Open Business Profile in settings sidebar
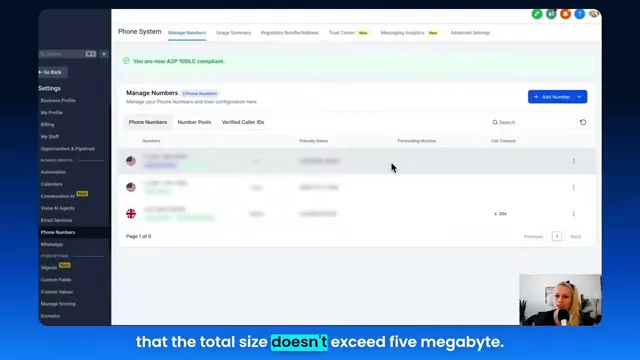The height and width of the screenshot is (360, 640). (58, 100)
